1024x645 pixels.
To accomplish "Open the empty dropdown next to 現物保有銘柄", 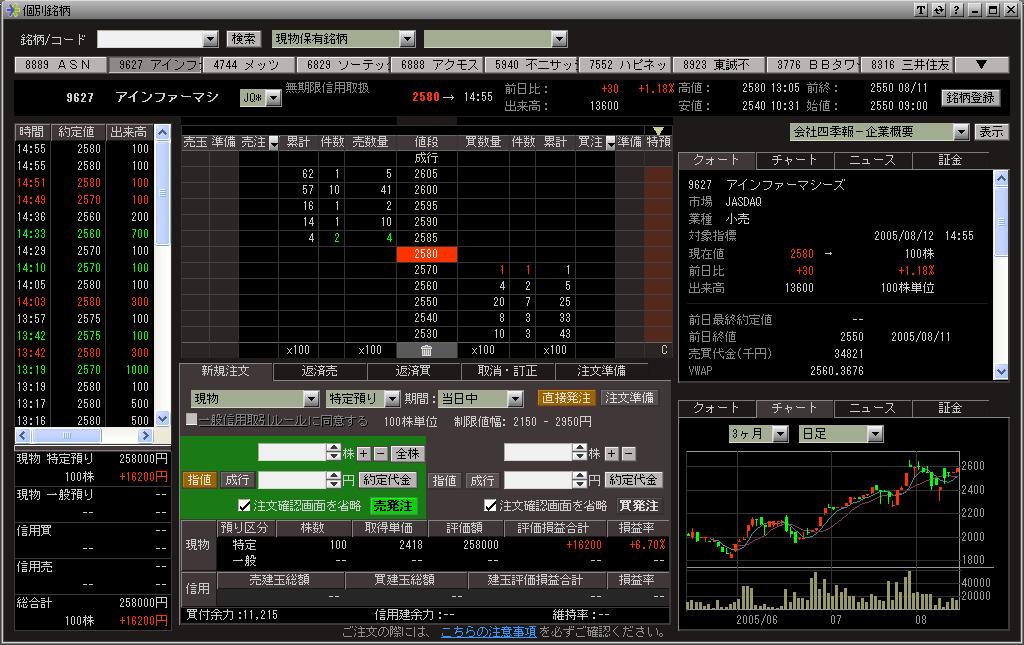I will pos(558,39).
